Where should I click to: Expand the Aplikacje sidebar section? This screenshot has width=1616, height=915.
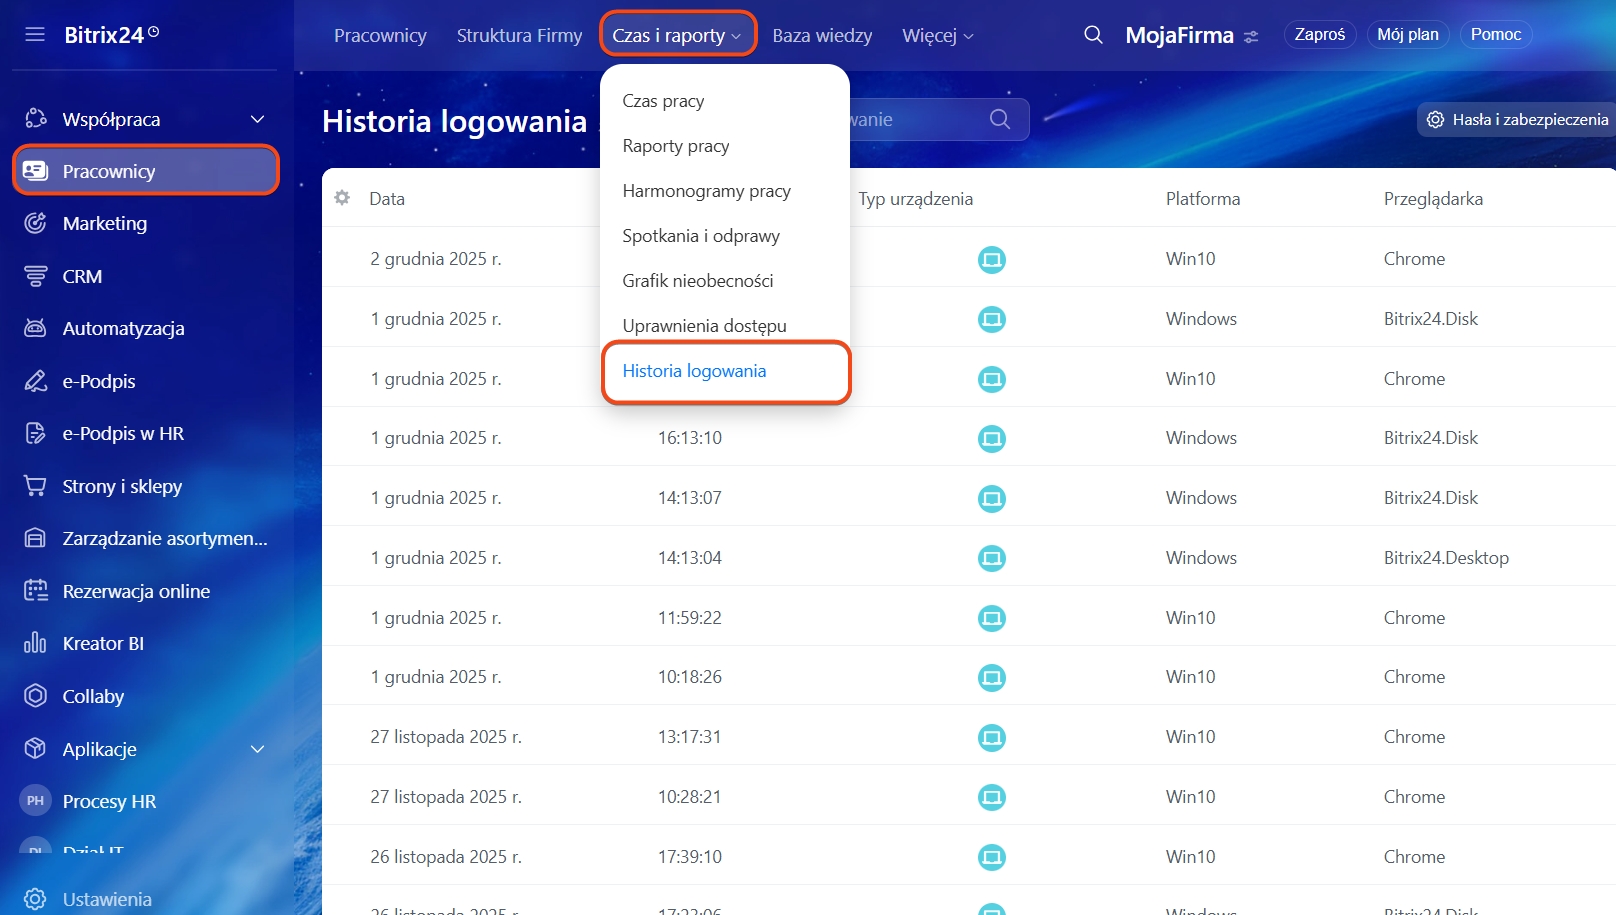pyautogui.click(x=257, y=749)
